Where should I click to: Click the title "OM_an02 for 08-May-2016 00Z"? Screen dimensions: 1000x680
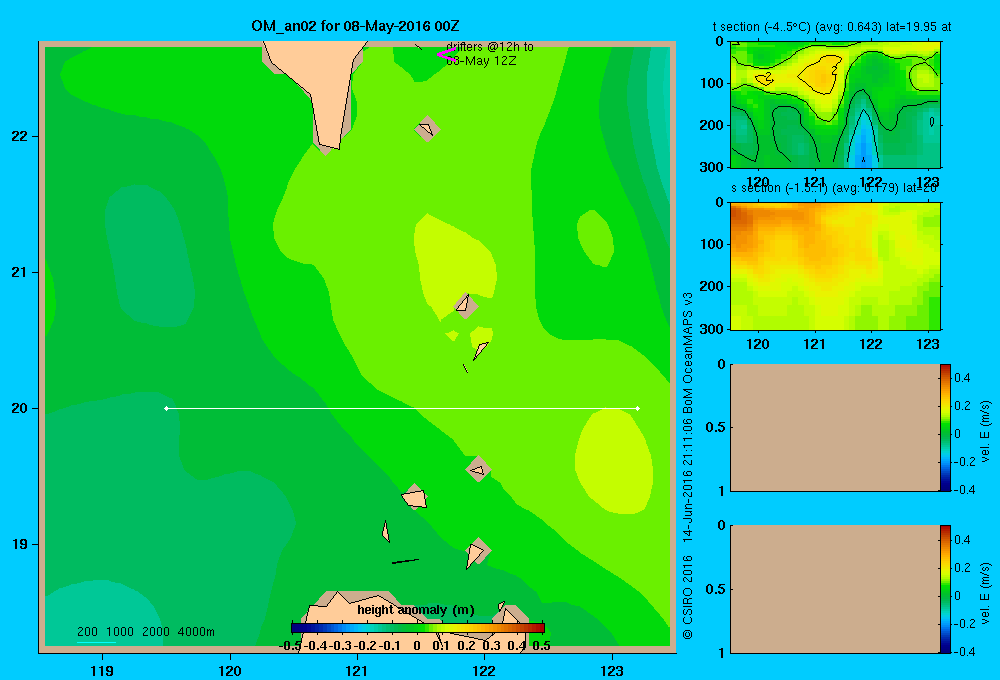[x=355, y=26]
